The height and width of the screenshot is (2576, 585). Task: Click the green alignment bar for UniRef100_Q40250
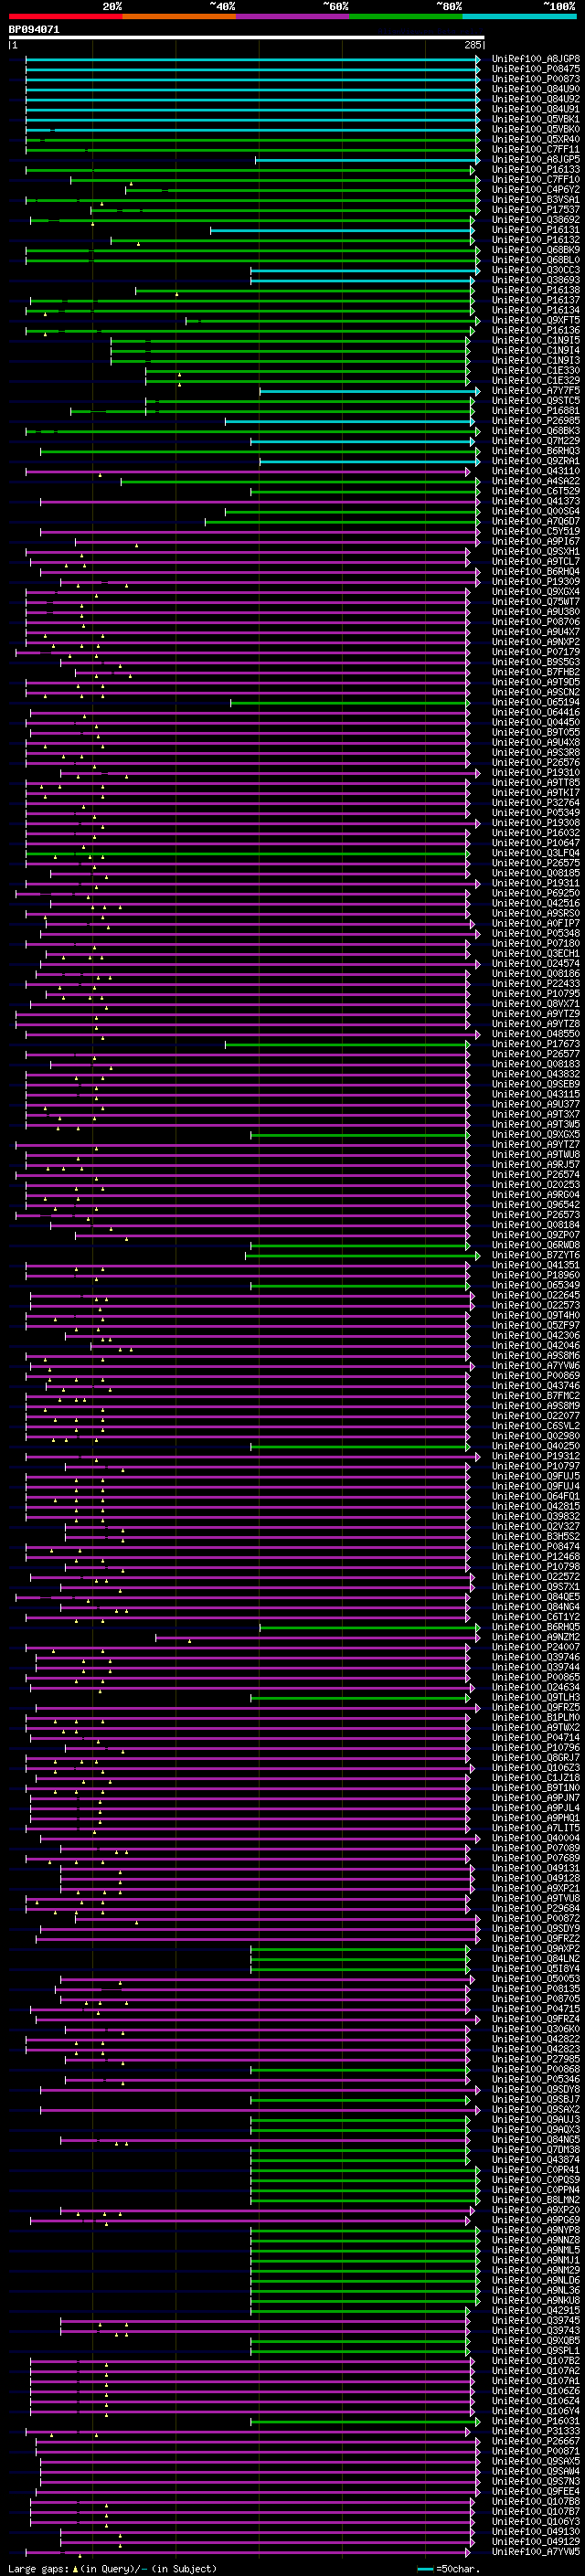coord(360,1447)
